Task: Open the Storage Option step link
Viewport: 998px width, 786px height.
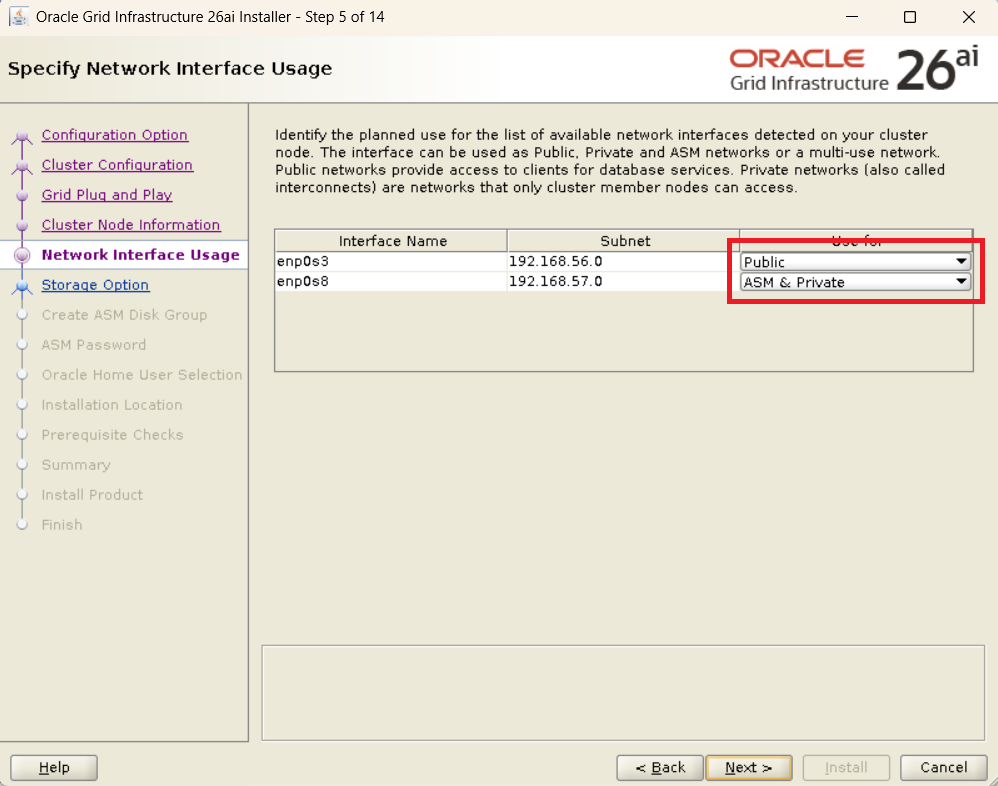Action: 95,285
